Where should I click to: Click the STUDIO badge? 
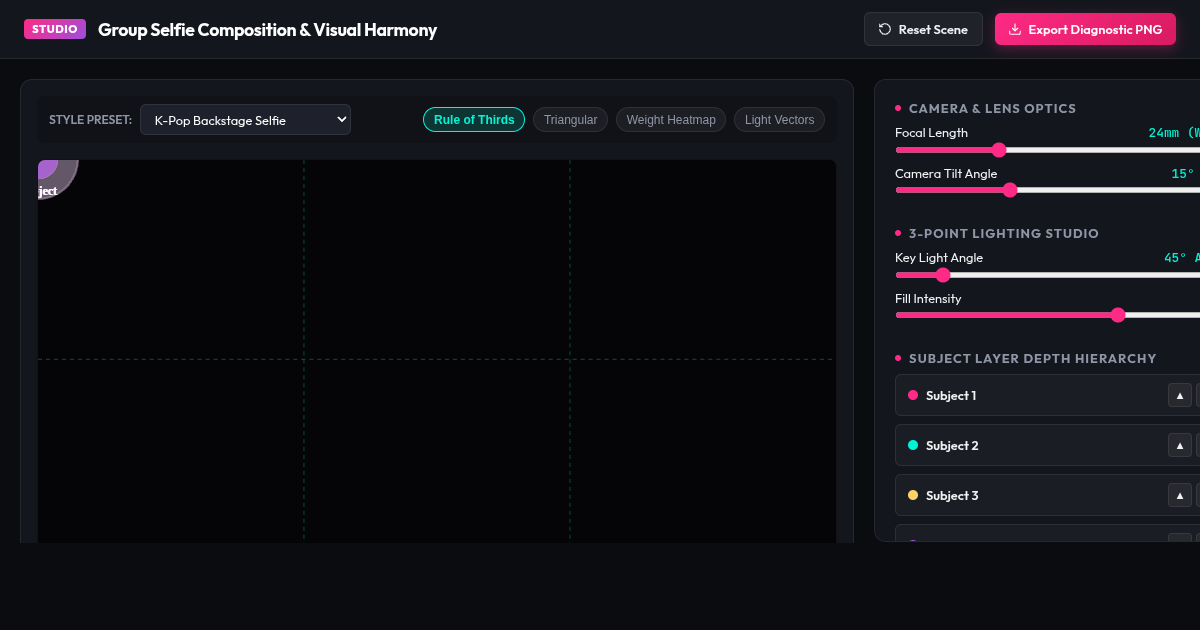point(55,29)
